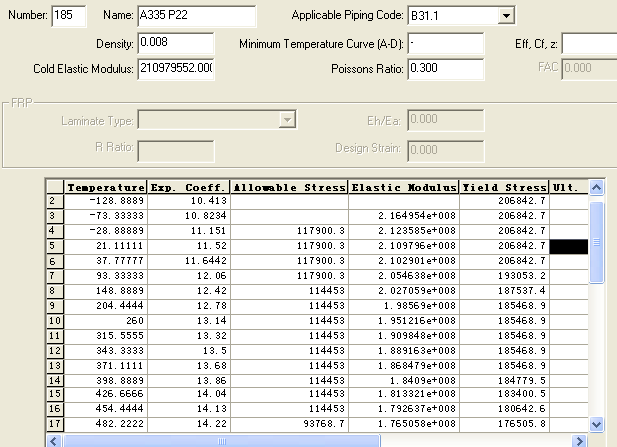Click expansion coefficient cell 12.06
This screenshot has width=617, height=447.
(188, 276)
